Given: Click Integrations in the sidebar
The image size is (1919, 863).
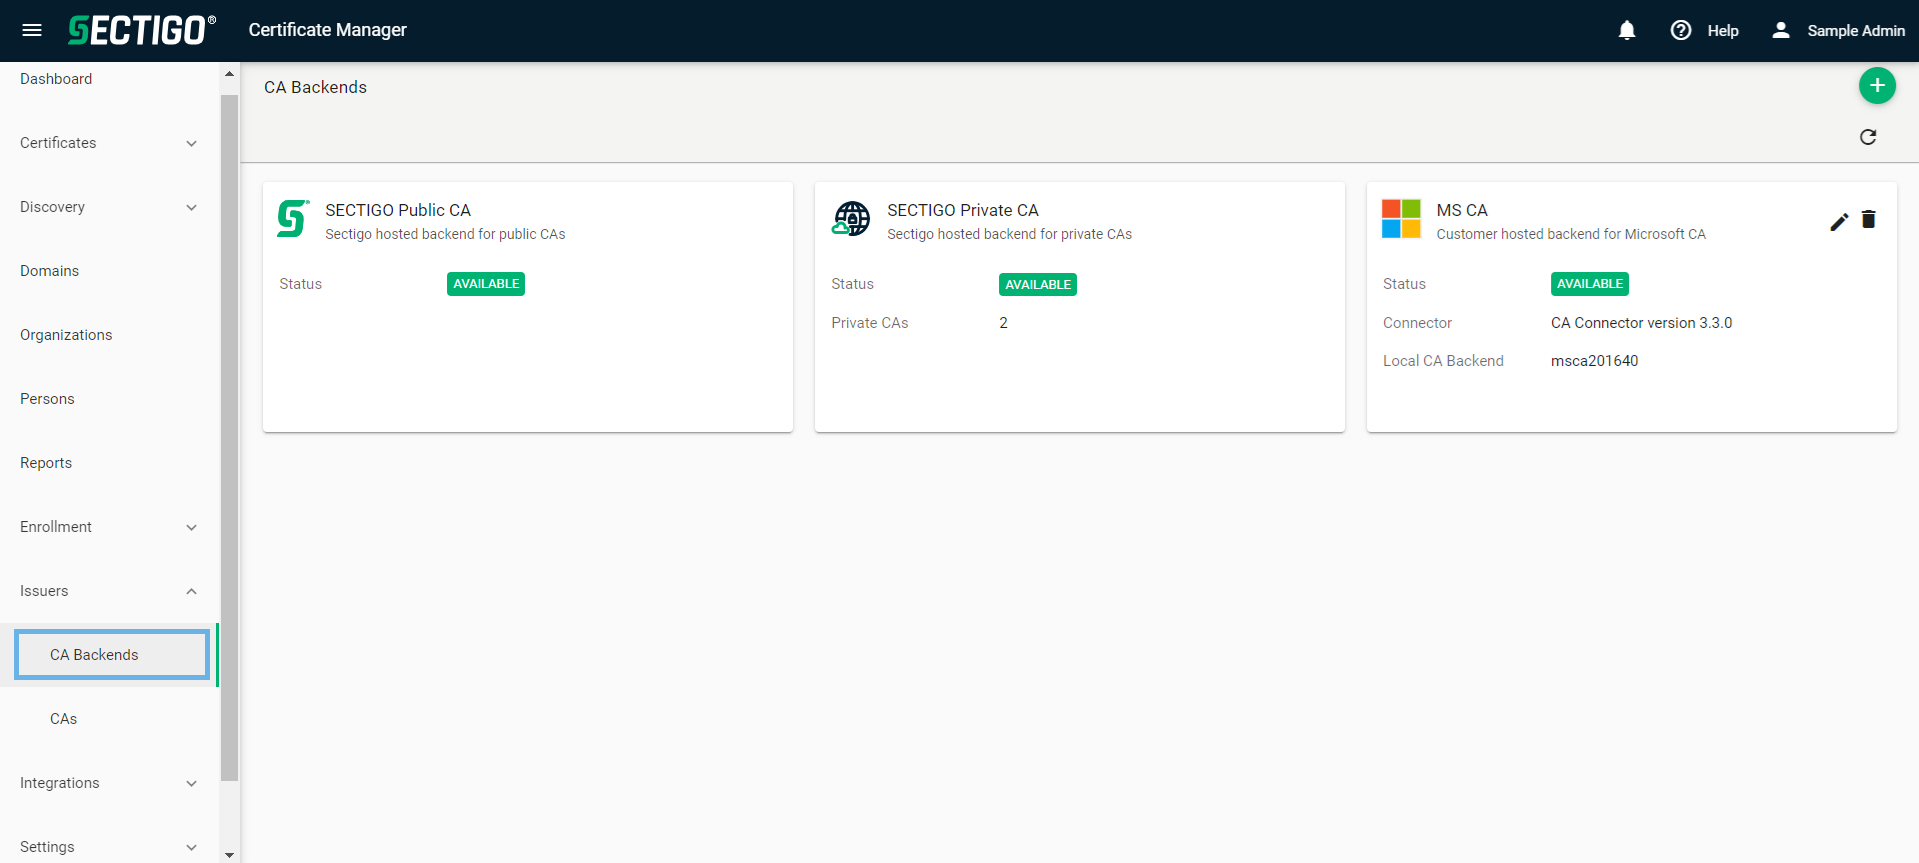Looking at the screenshot, I should pos(60,783).
